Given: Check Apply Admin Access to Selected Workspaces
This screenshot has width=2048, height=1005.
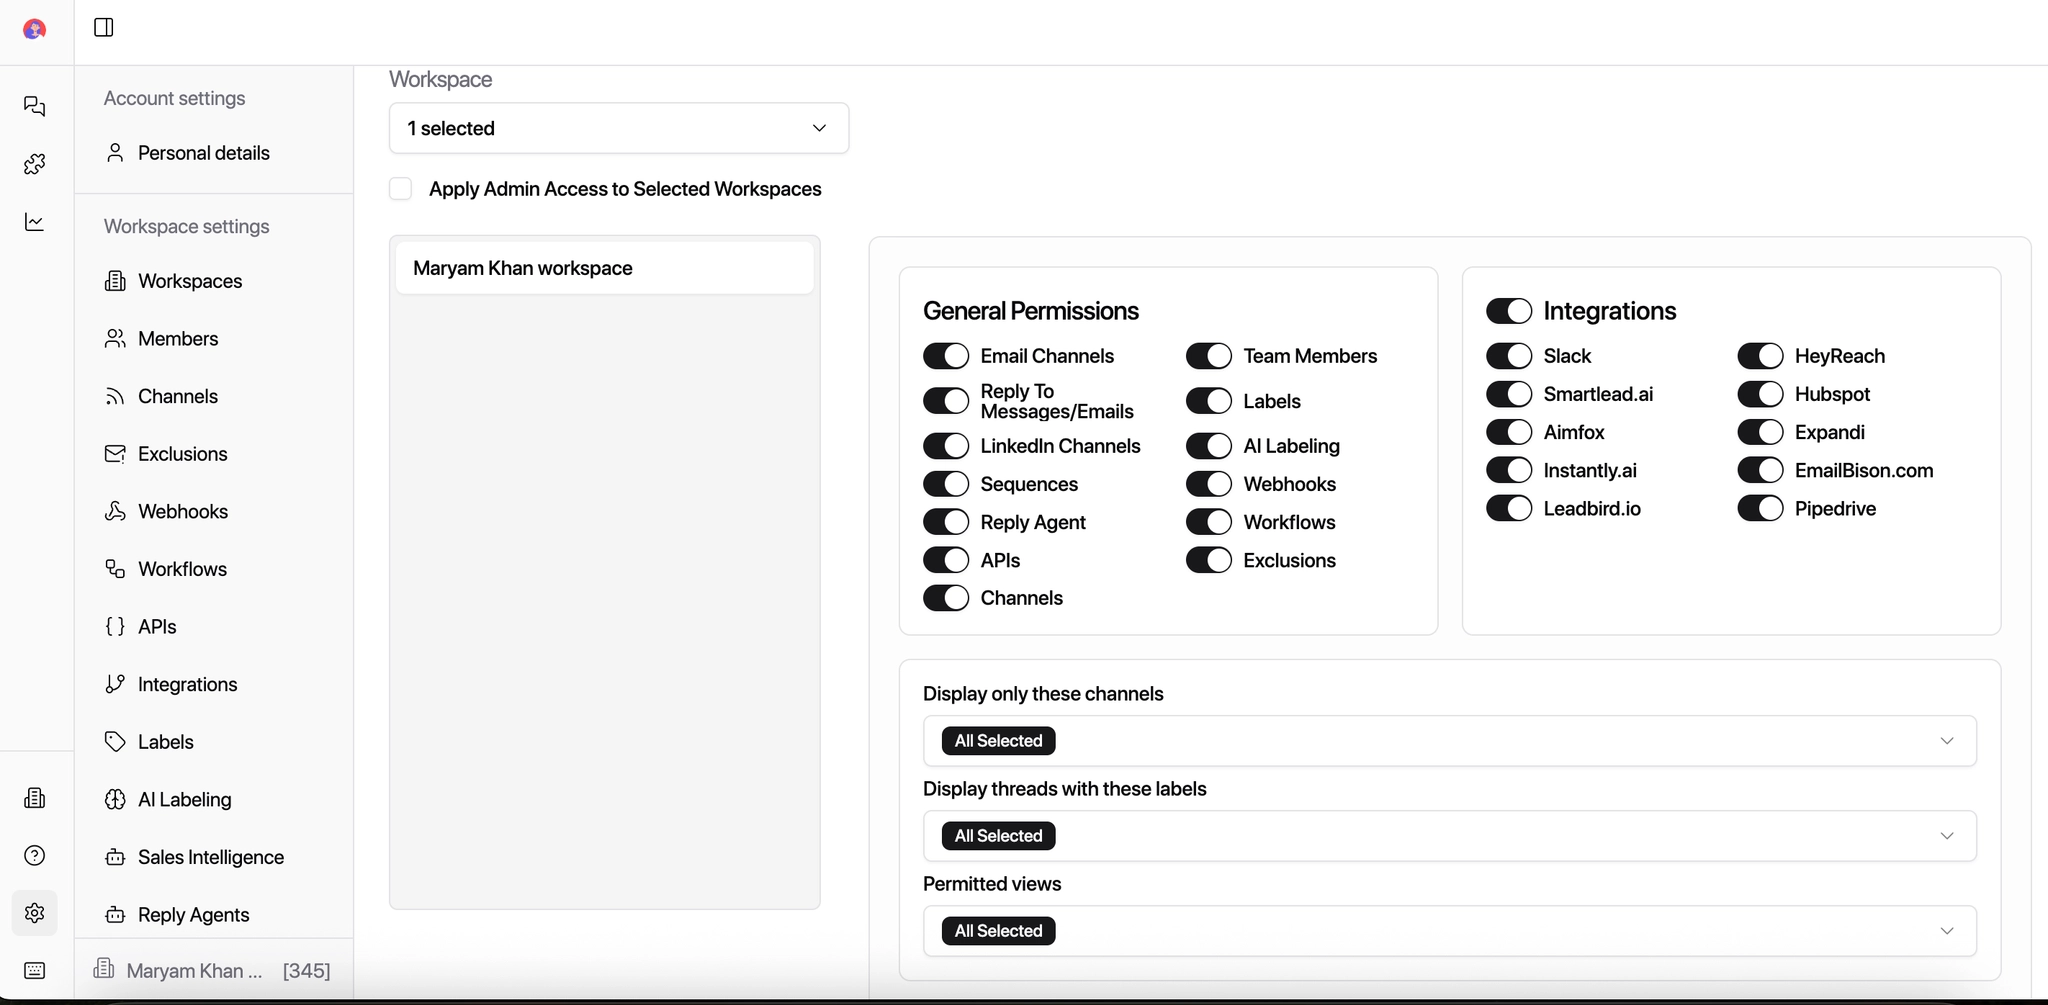Looking at the screenshot, I should pos(401,189).
